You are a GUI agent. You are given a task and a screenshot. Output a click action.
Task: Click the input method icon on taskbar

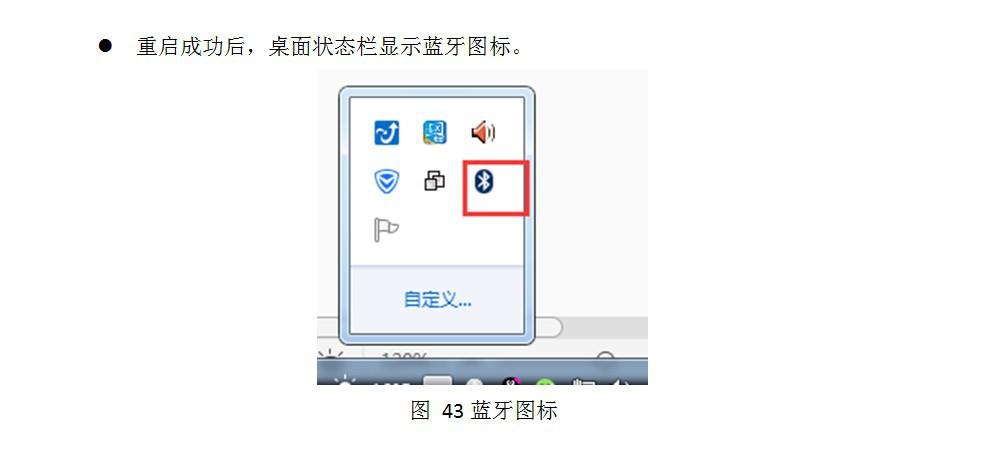pyautogui.click(x=583, y=381)
